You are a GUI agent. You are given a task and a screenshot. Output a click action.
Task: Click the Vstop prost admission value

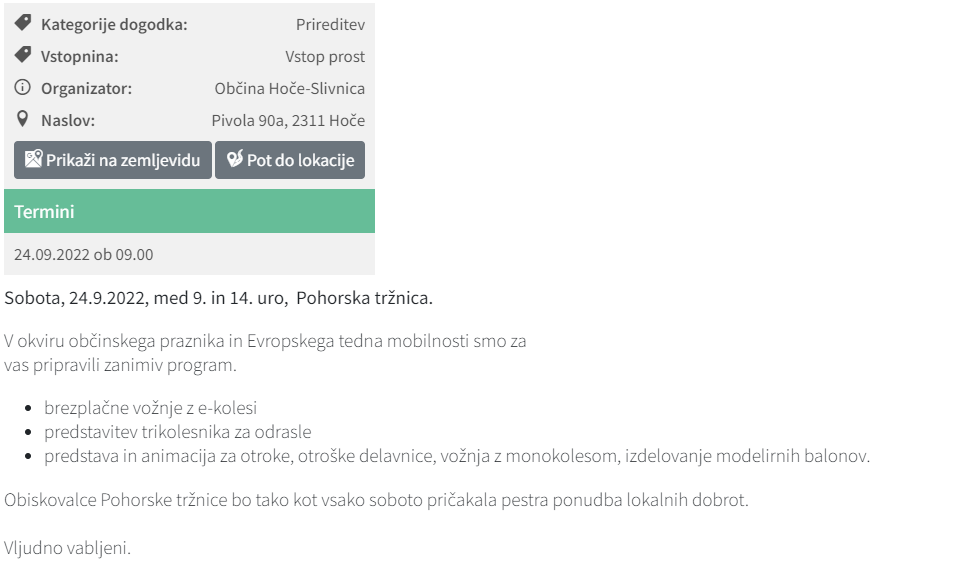pyautogui.click(x=325, y=57)
